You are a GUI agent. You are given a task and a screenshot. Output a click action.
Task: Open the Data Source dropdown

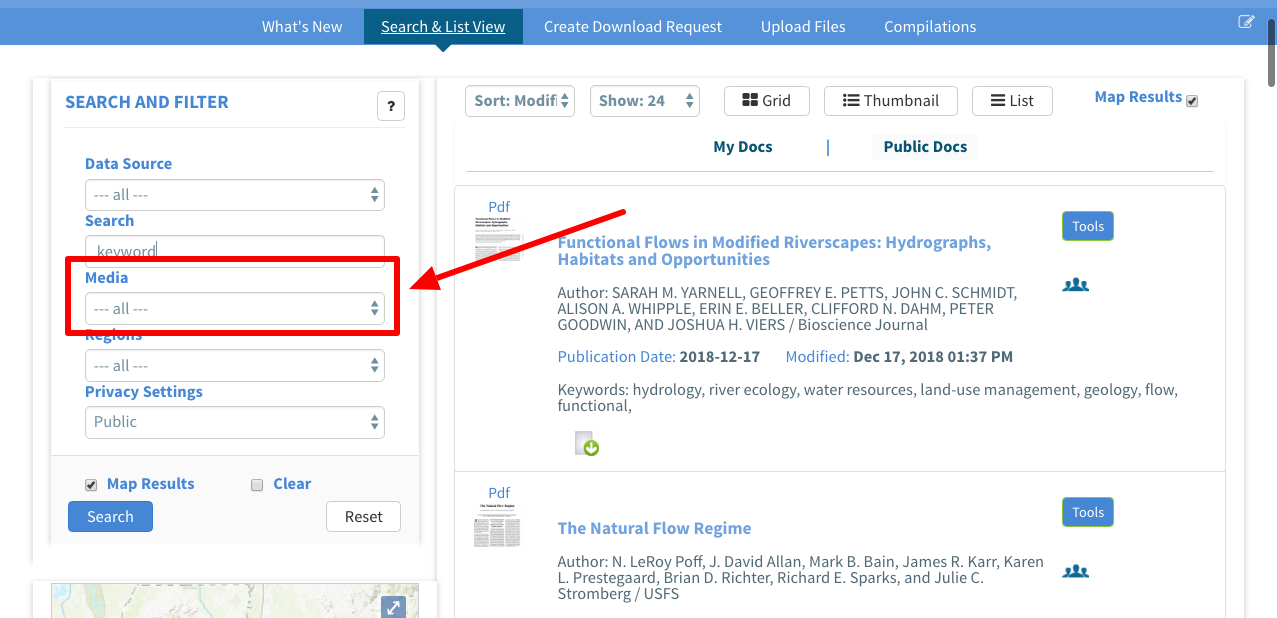click(x=234, y=195)
